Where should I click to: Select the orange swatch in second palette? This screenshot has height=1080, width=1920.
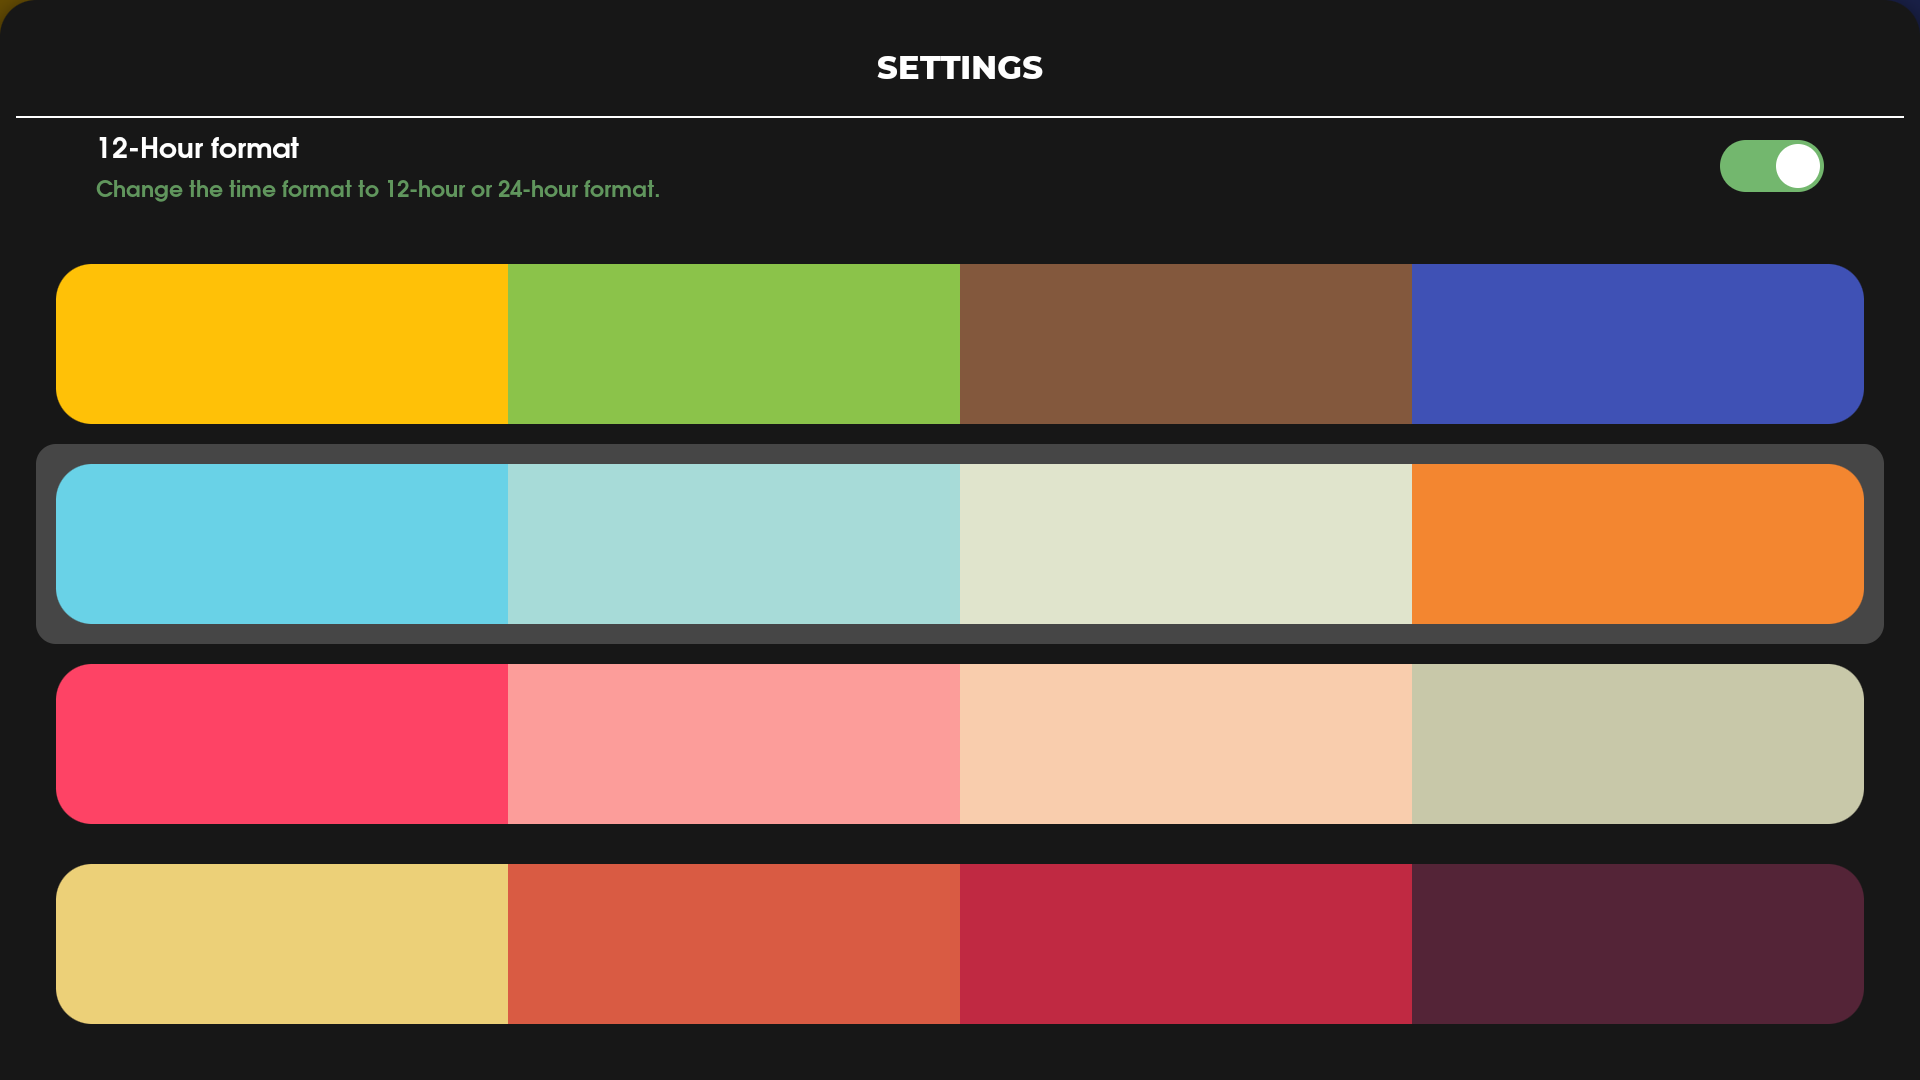1638,544
